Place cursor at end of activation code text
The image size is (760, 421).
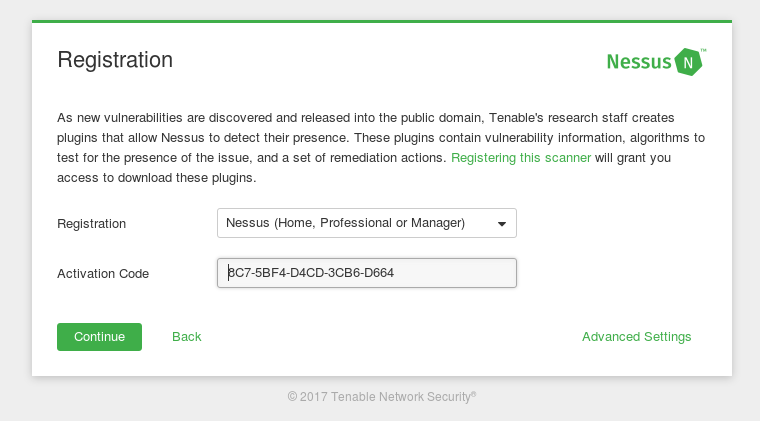coord(395,273)
